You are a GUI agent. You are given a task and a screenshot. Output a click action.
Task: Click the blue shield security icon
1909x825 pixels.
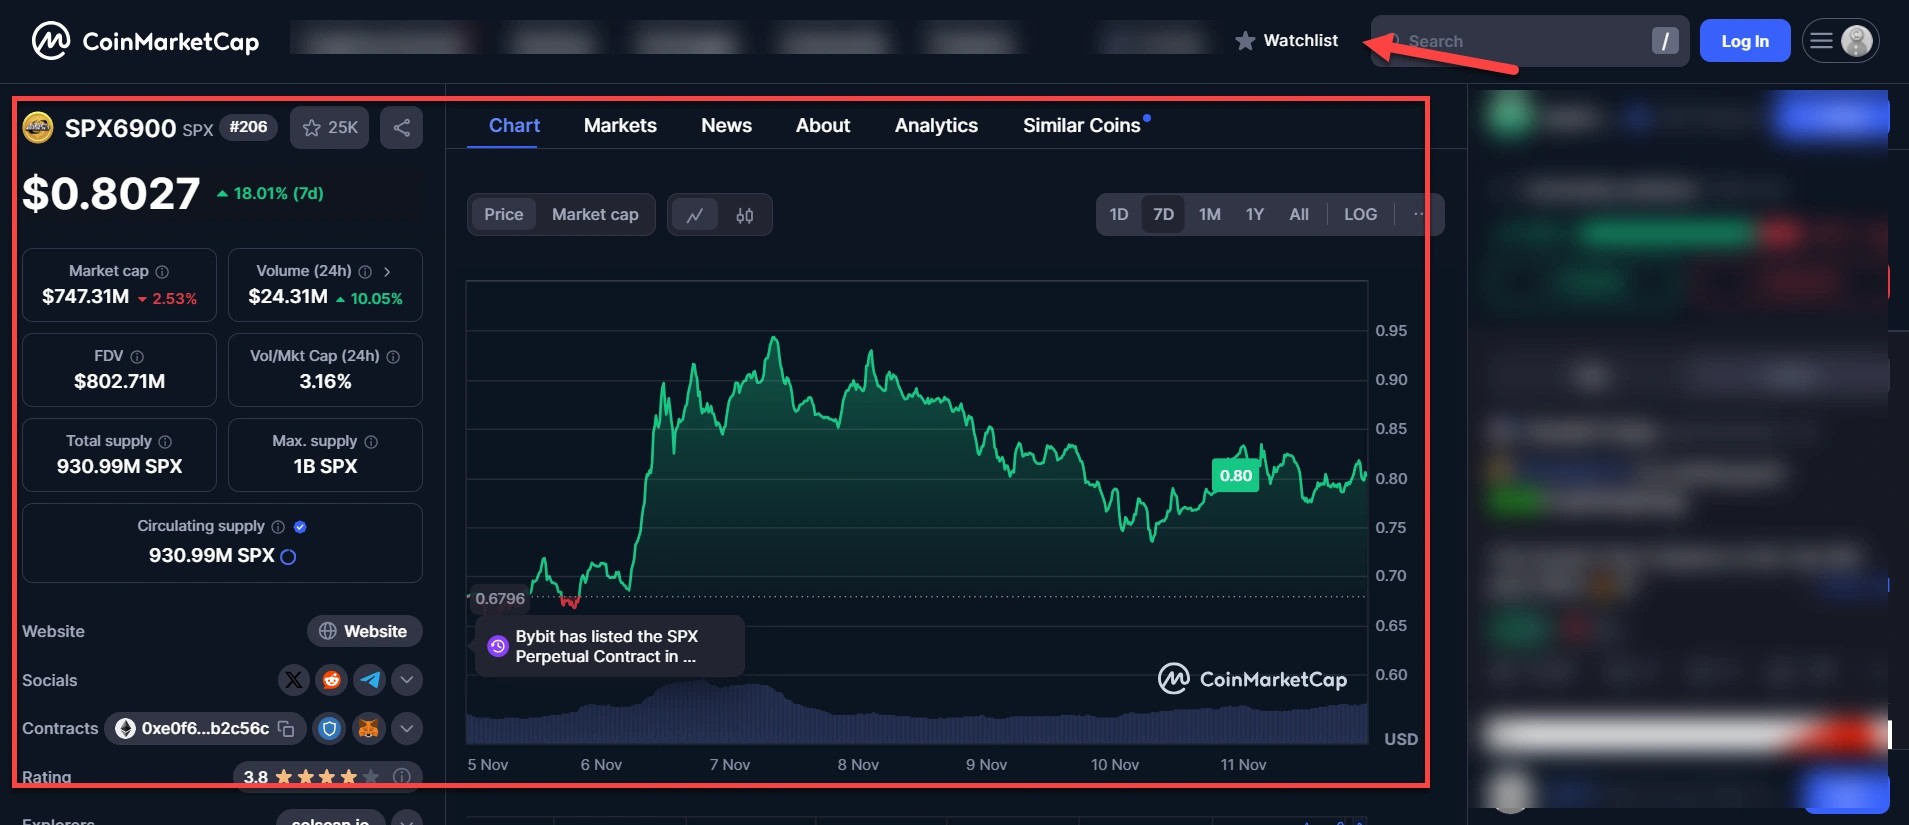point(329,729)
